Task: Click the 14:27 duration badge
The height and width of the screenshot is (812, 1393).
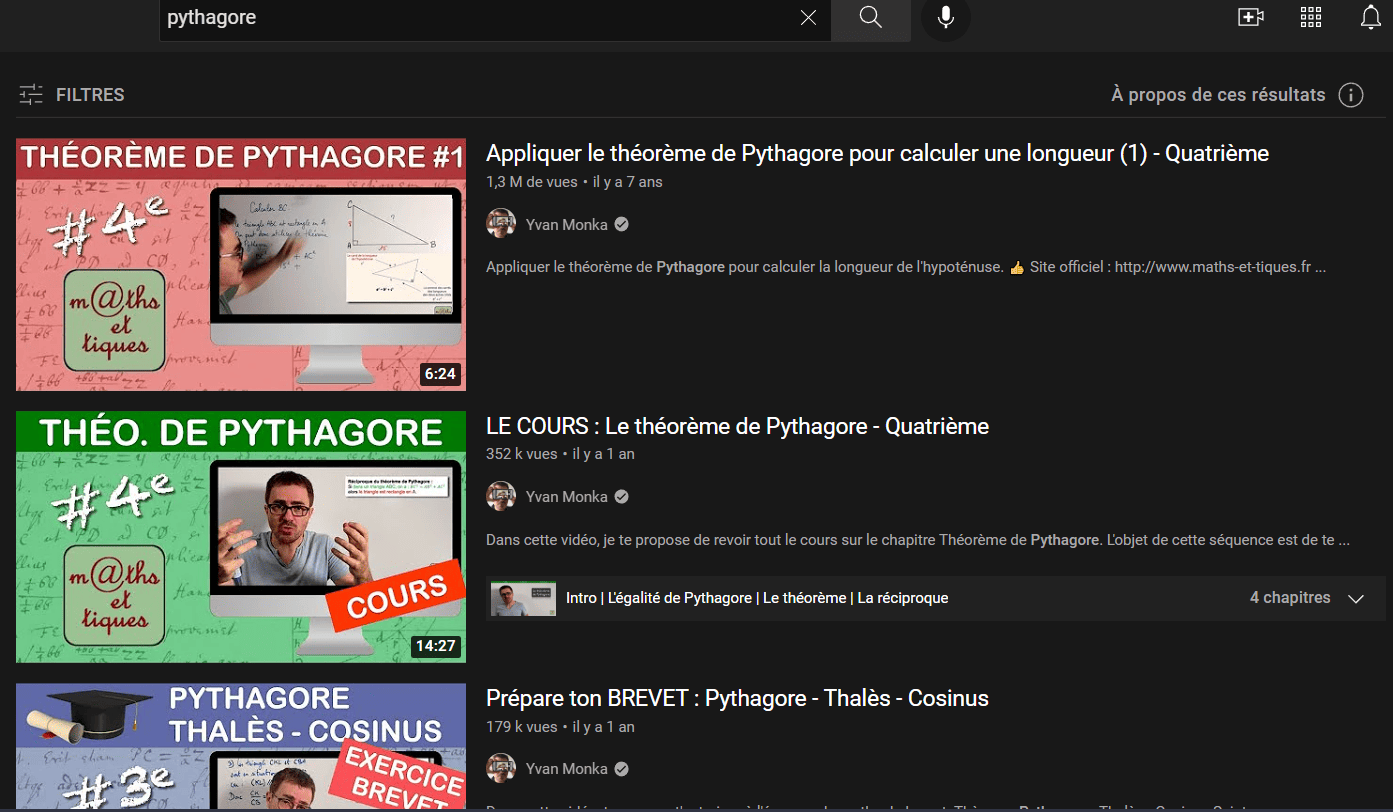Action: coord(436,646)
